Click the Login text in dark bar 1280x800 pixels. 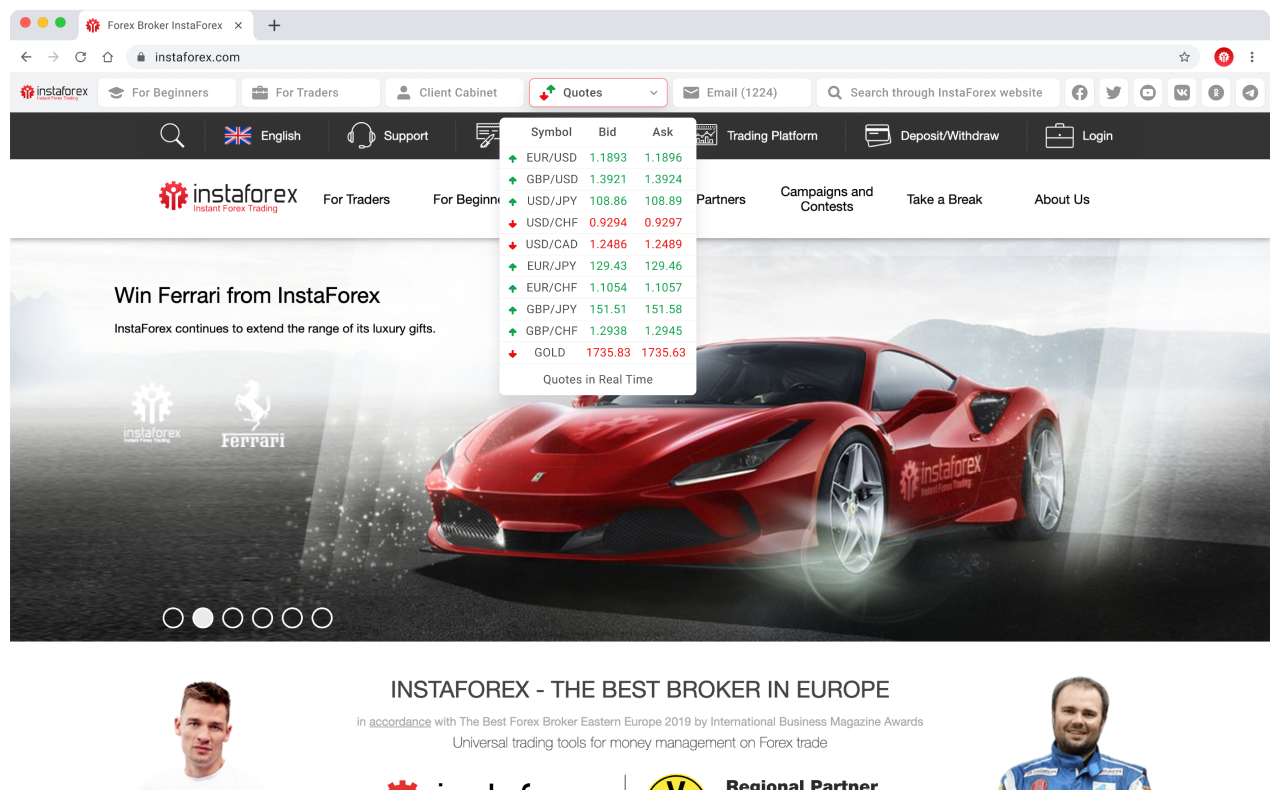tap(1097, 136)
